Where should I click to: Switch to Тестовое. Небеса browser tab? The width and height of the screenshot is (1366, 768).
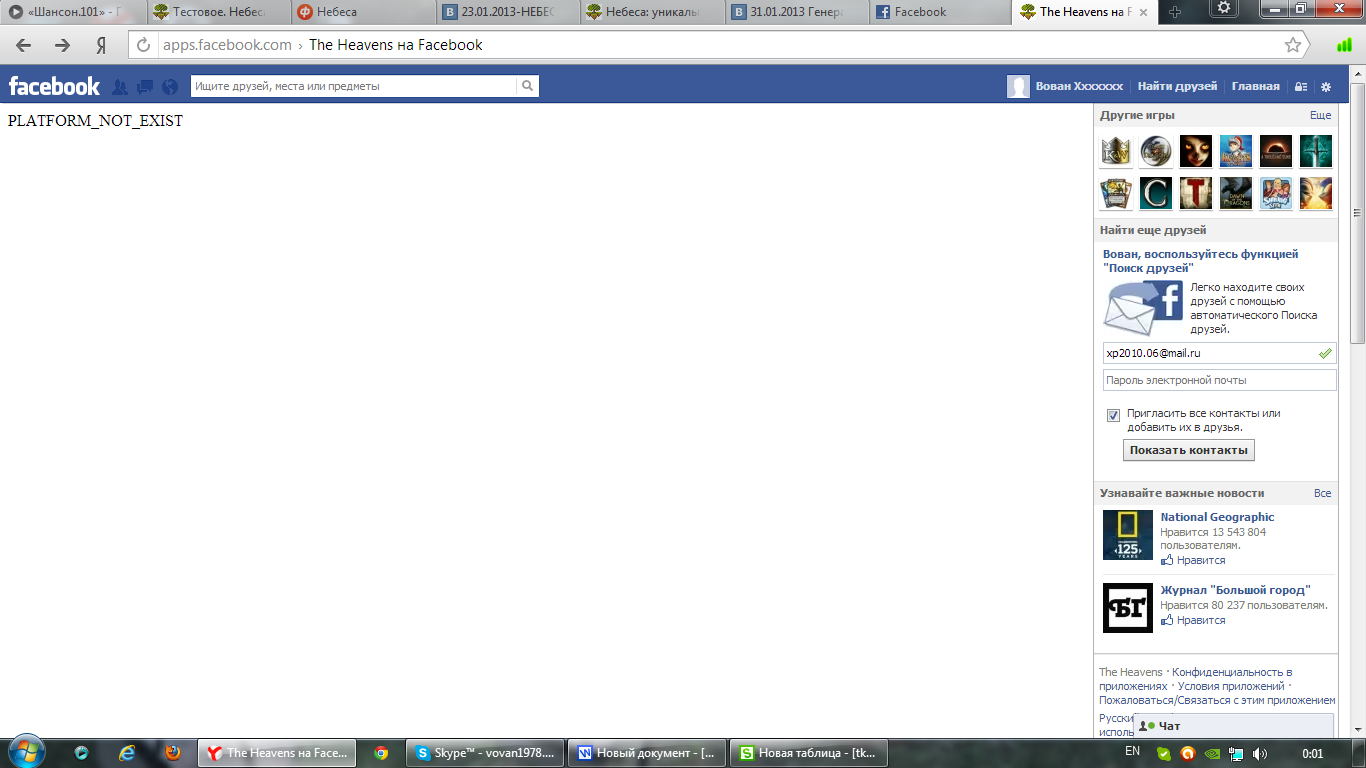[x=218, y=12]
